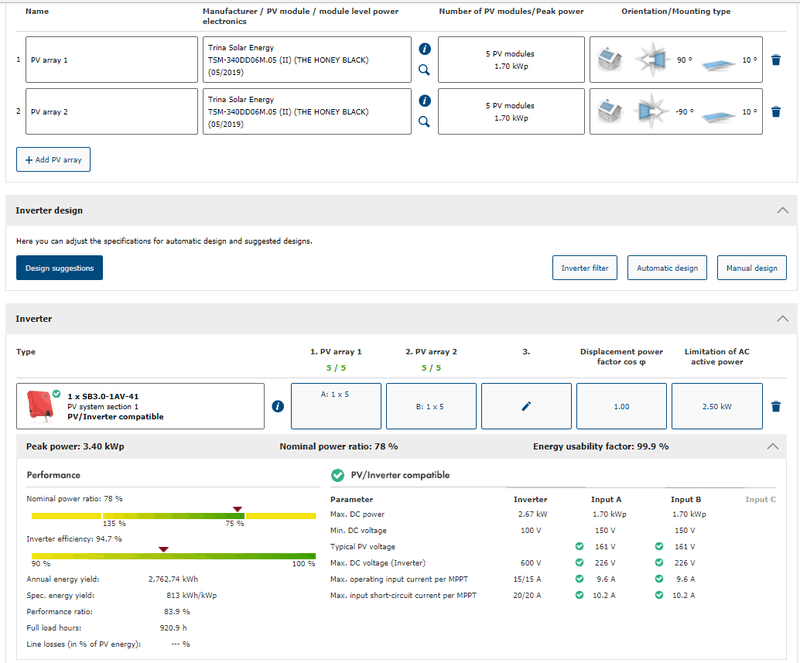
Task: Click search magnifier for PV array 2 module
Action: [x=424, y=122]
